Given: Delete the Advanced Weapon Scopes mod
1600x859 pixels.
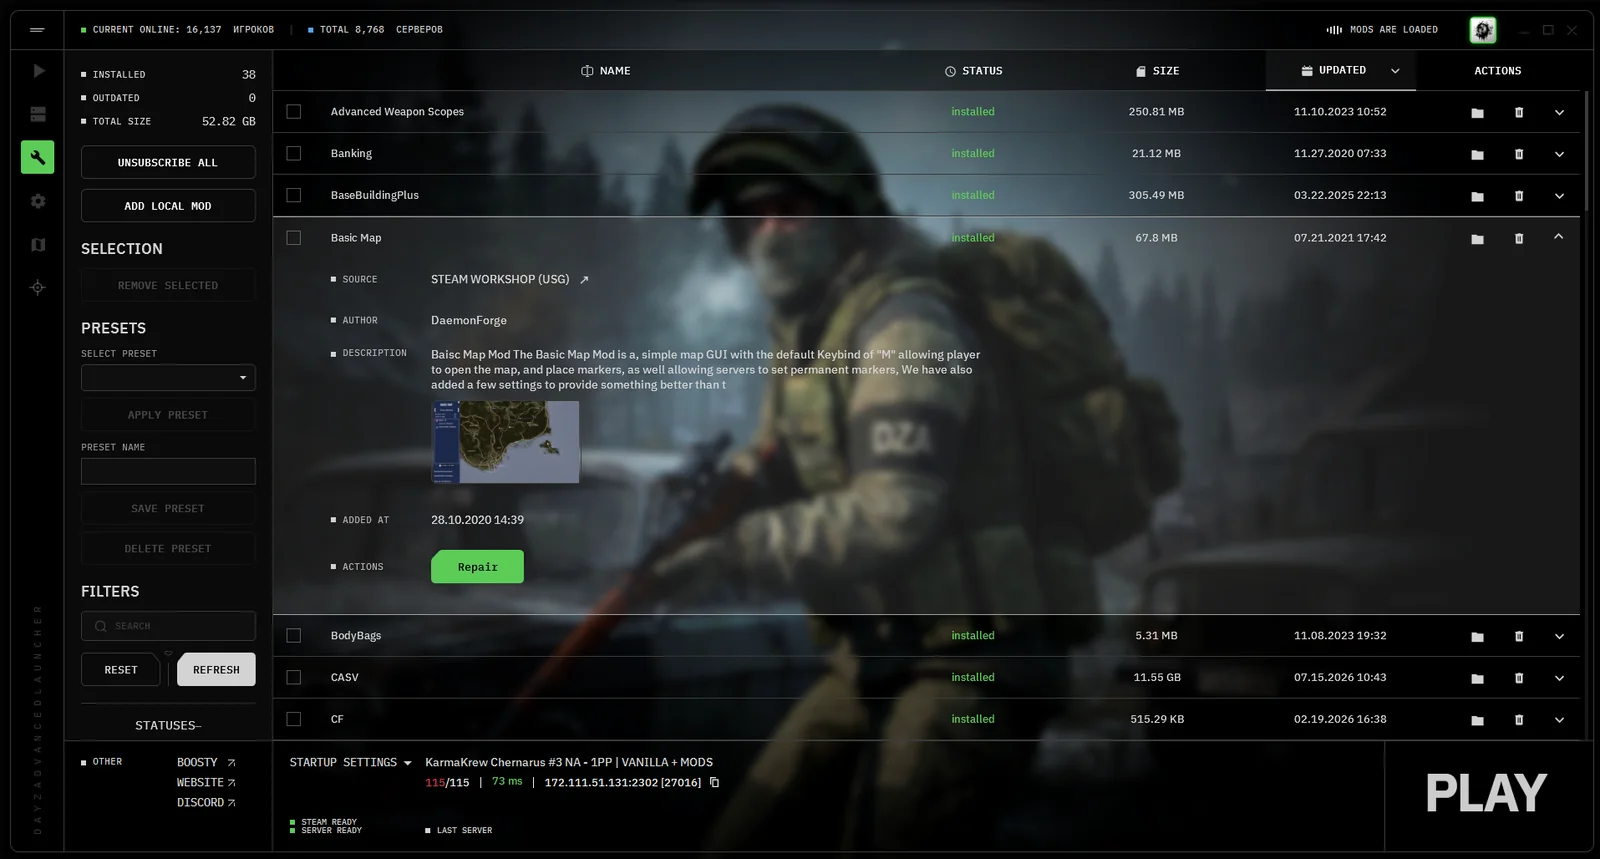Looking at the screenshot, I should 1519,113.
